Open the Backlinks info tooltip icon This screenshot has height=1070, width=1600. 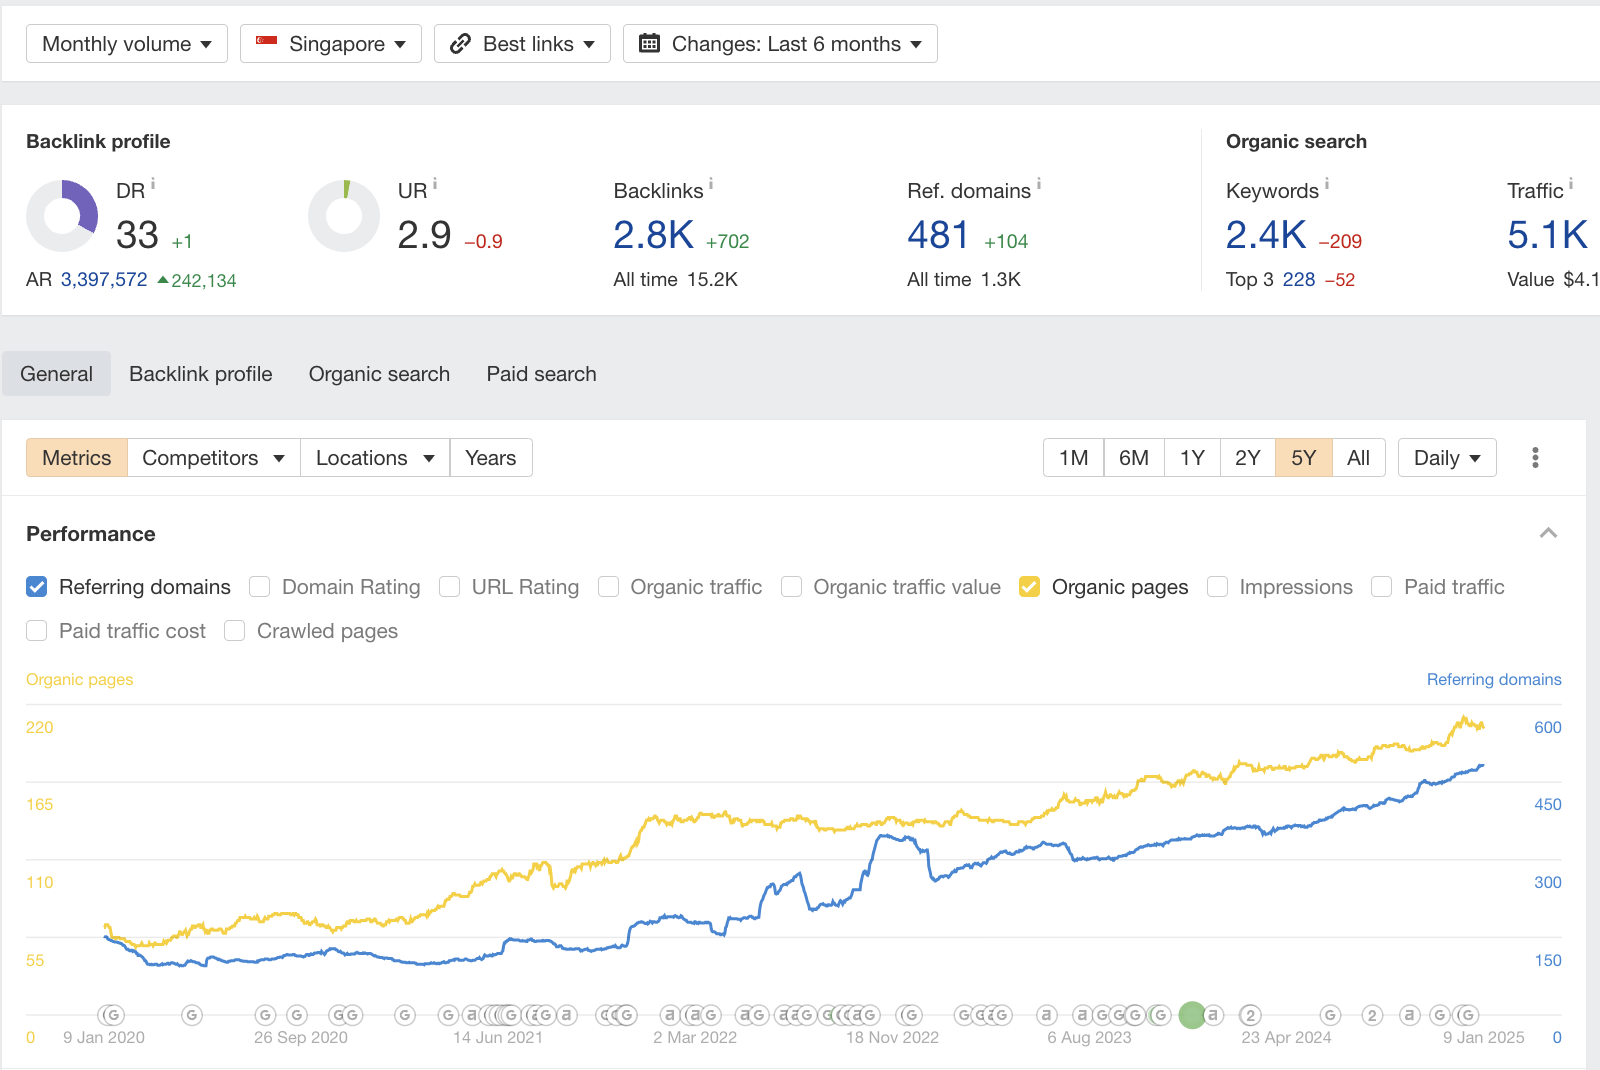711,184
